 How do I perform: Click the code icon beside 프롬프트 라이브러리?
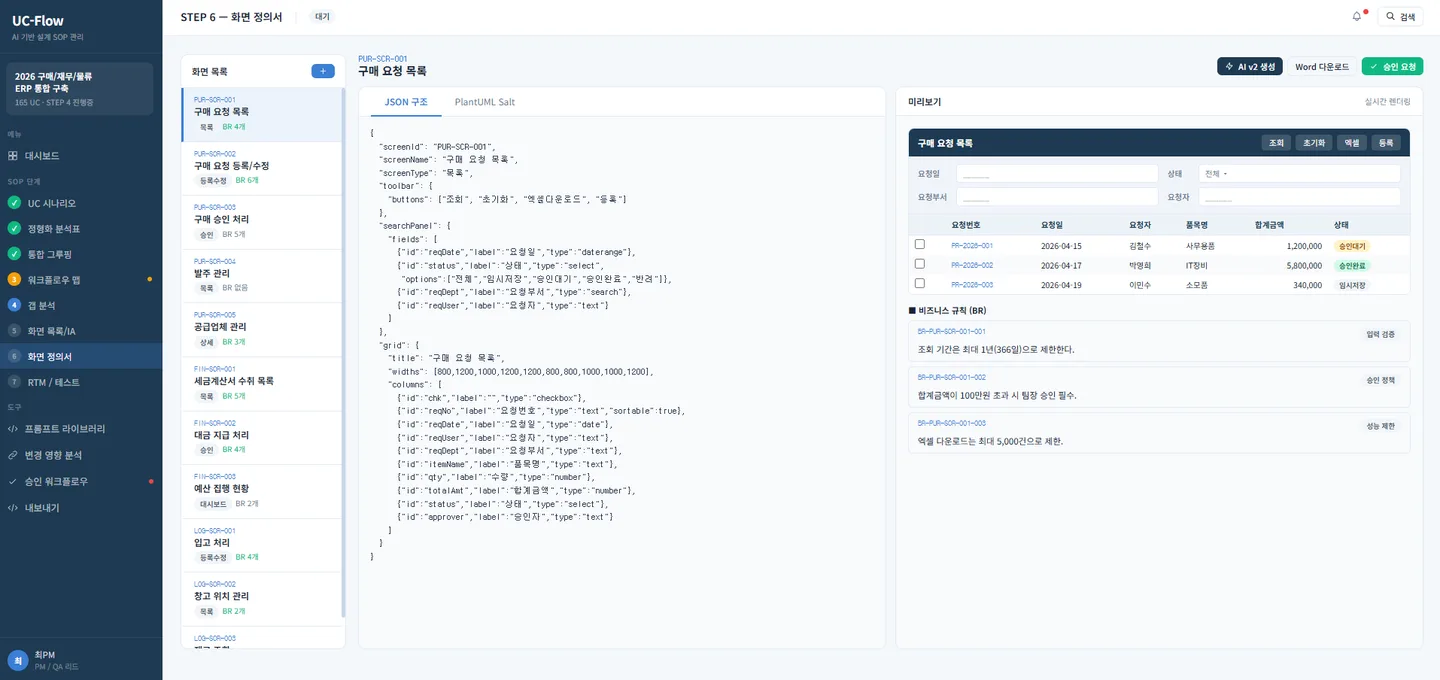pos(13,429)
